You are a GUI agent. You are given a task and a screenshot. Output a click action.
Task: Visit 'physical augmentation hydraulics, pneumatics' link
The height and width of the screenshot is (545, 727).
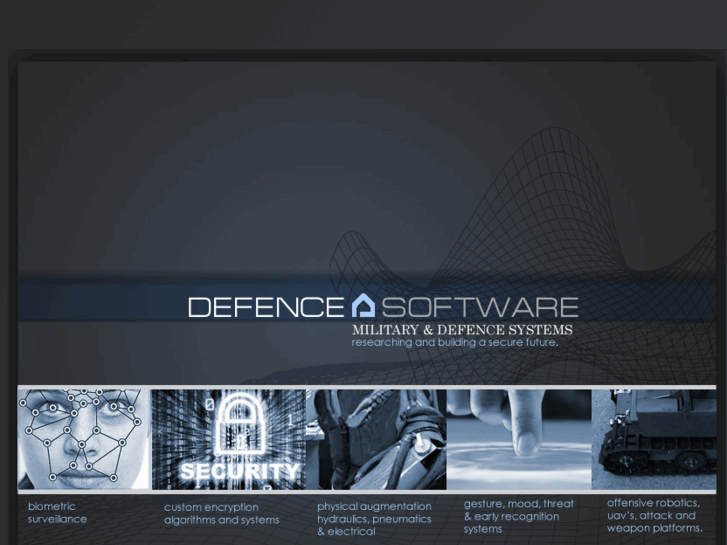(x=375, y=519)
